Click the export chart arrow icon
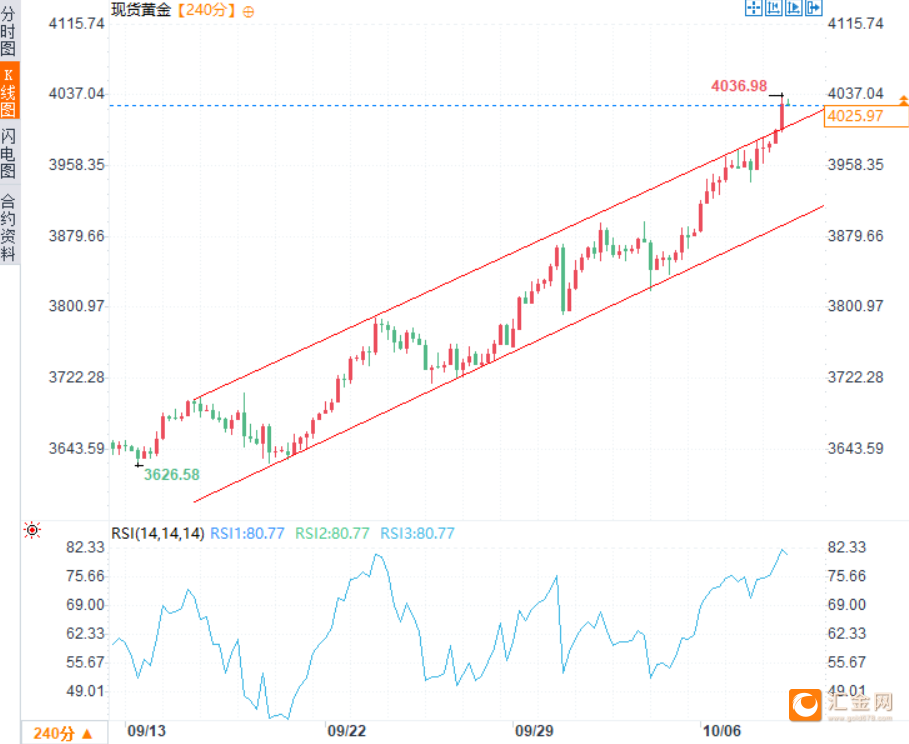Image resolution: width=909 pixels, height=744 pixels. (x=814, y=8)
